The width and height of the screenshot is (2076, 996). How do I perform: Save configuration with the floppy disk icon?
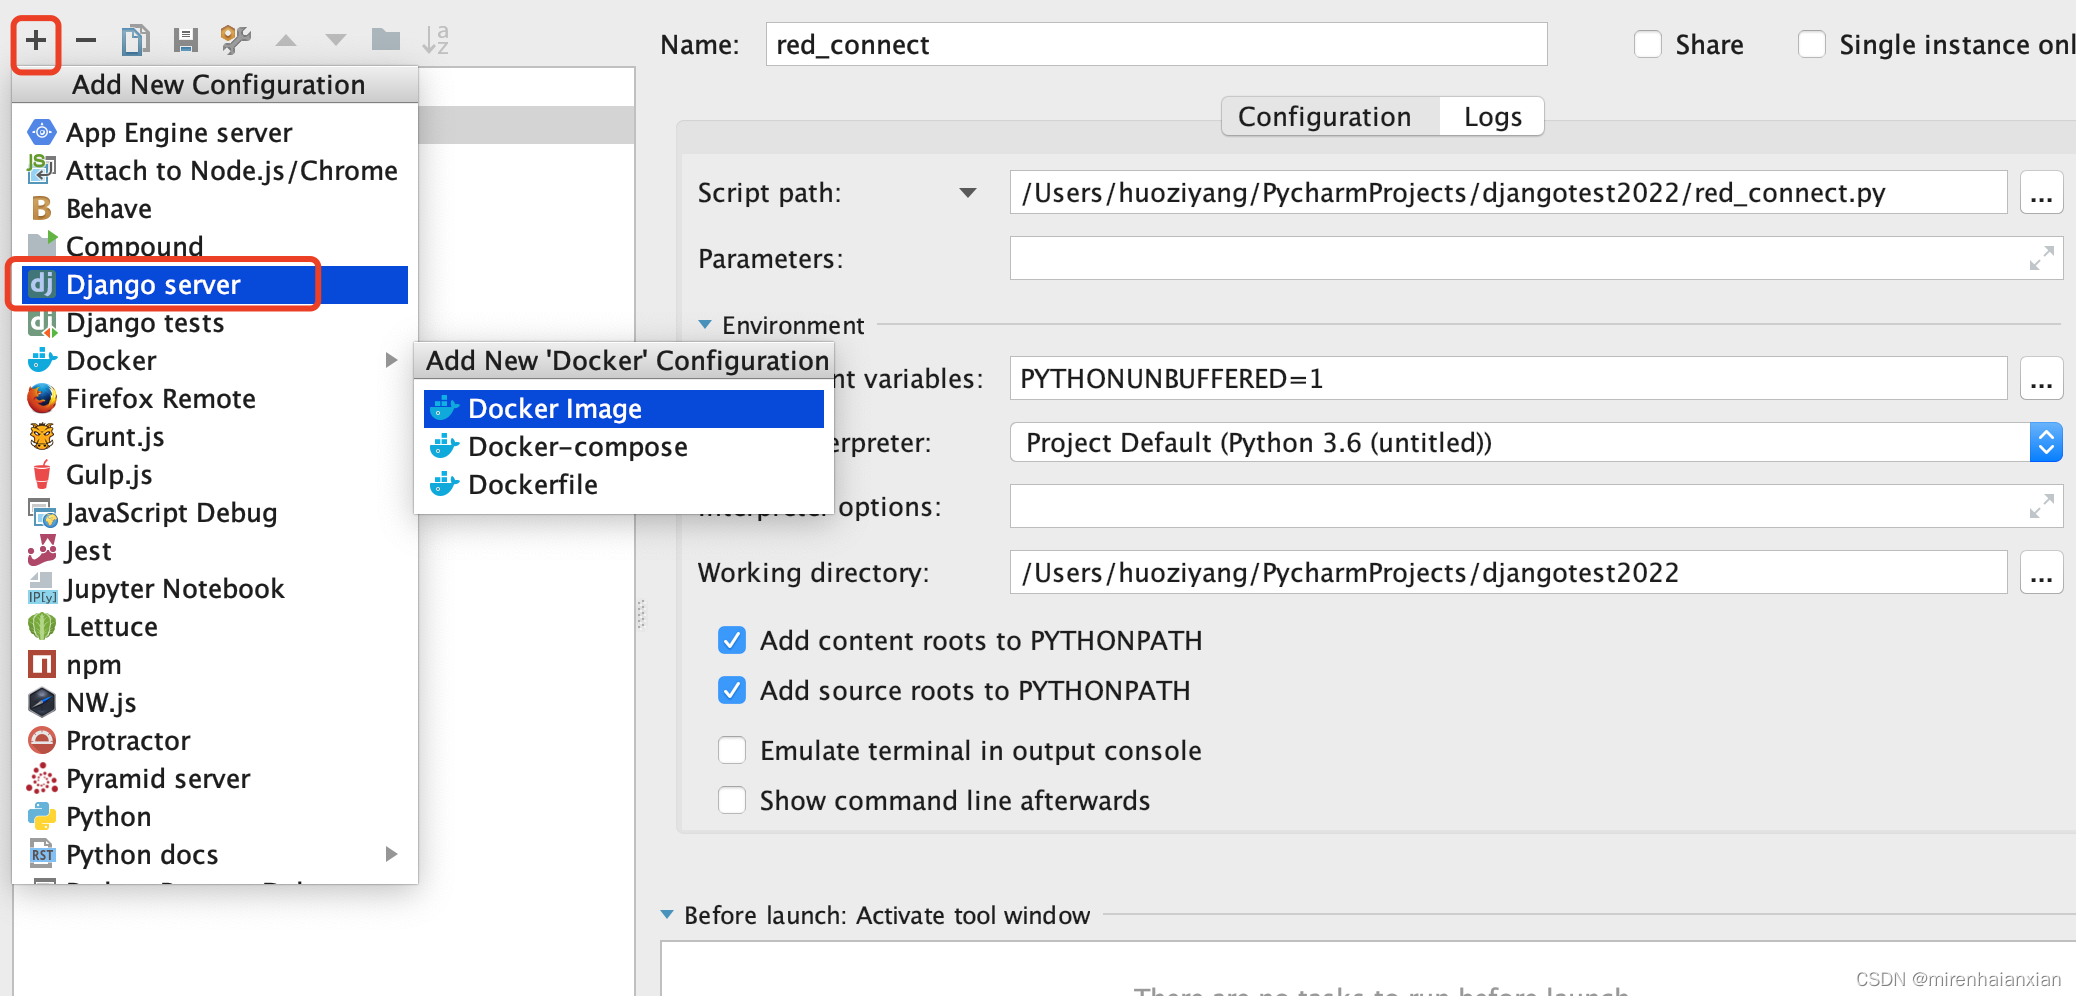coord(185,41)
